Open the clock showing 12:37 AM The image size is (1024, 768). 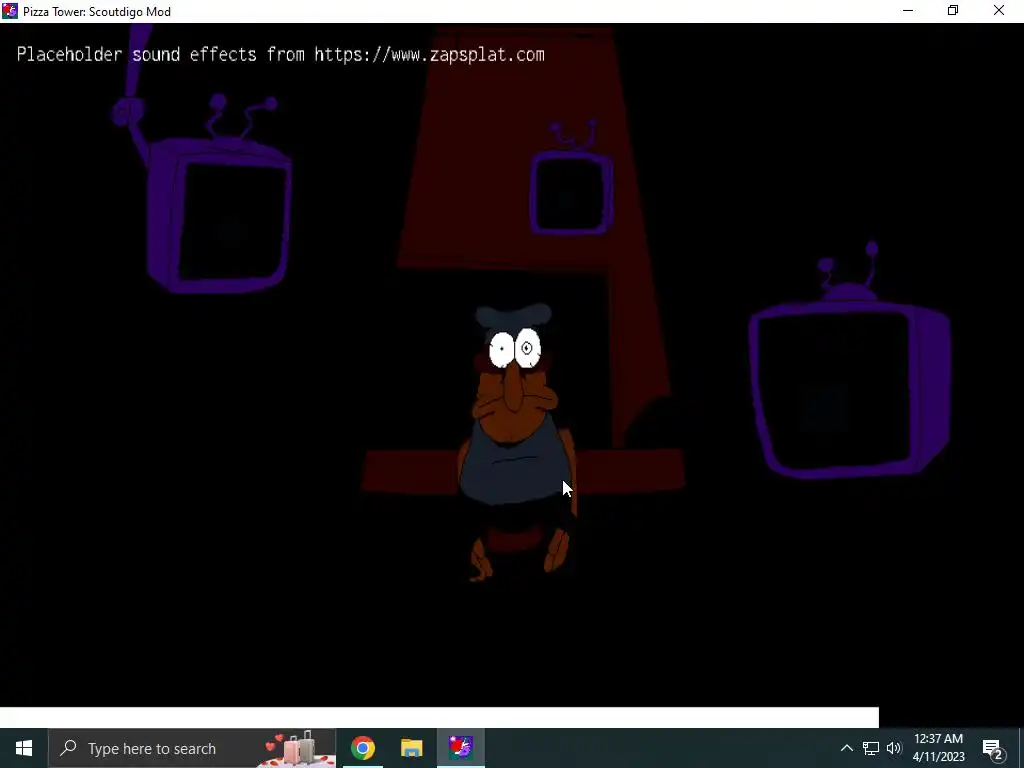(938, 748)
